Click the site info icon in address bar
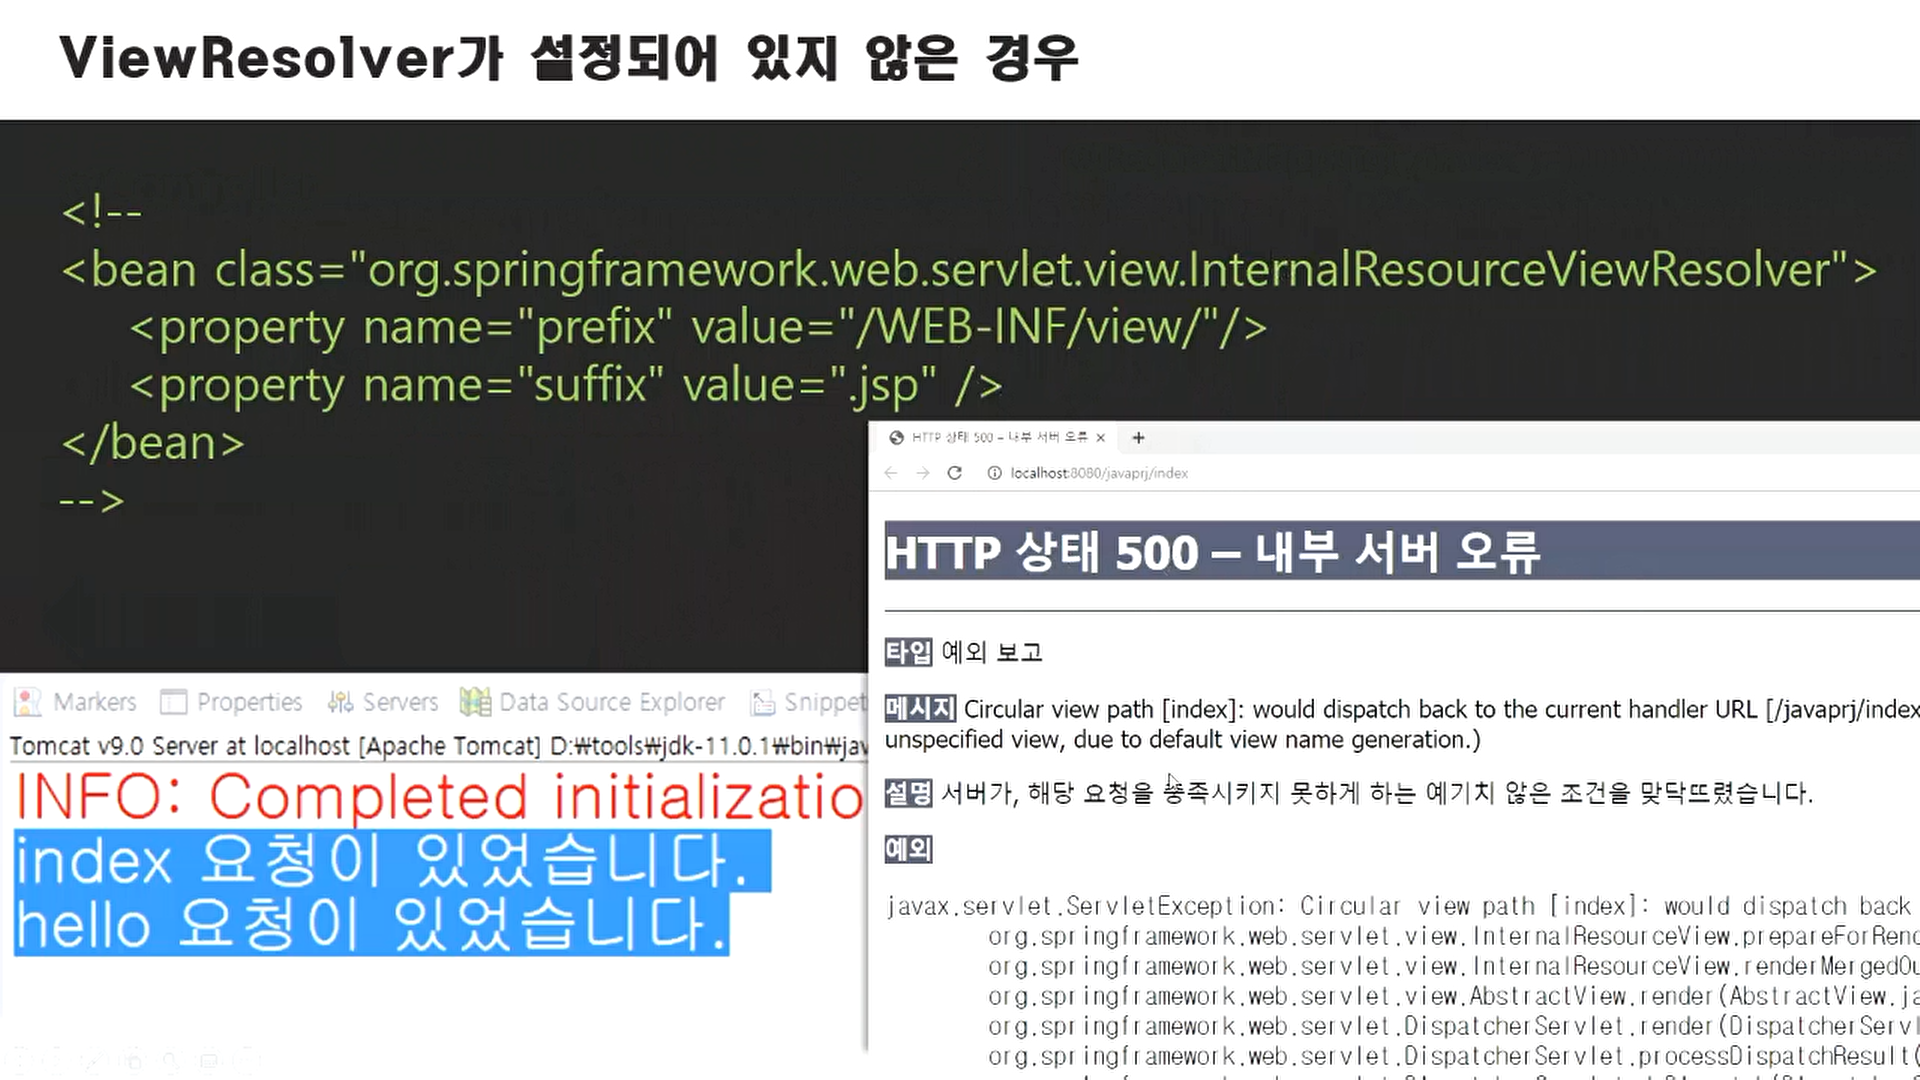This screenshot has height=1080, width=1920. tap(994, 473)
